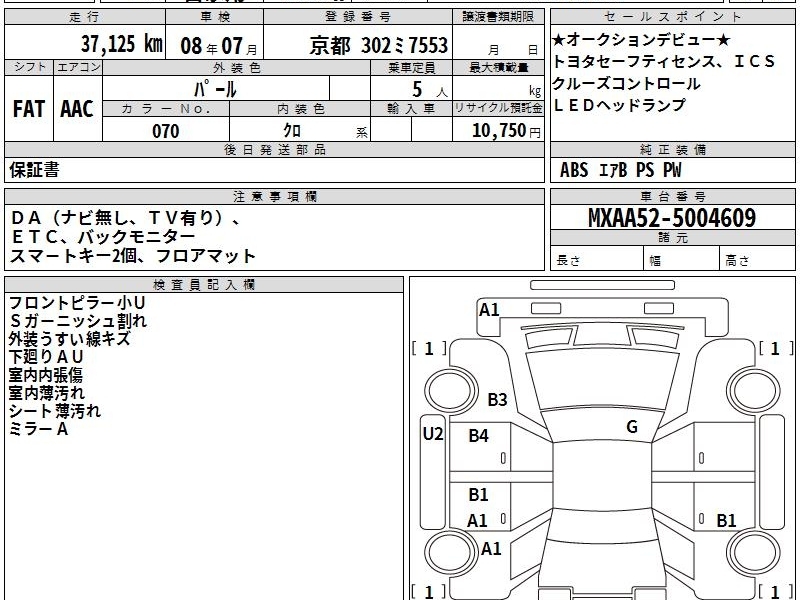Select the B4 mark on the front door

click(x=478, y=436)
